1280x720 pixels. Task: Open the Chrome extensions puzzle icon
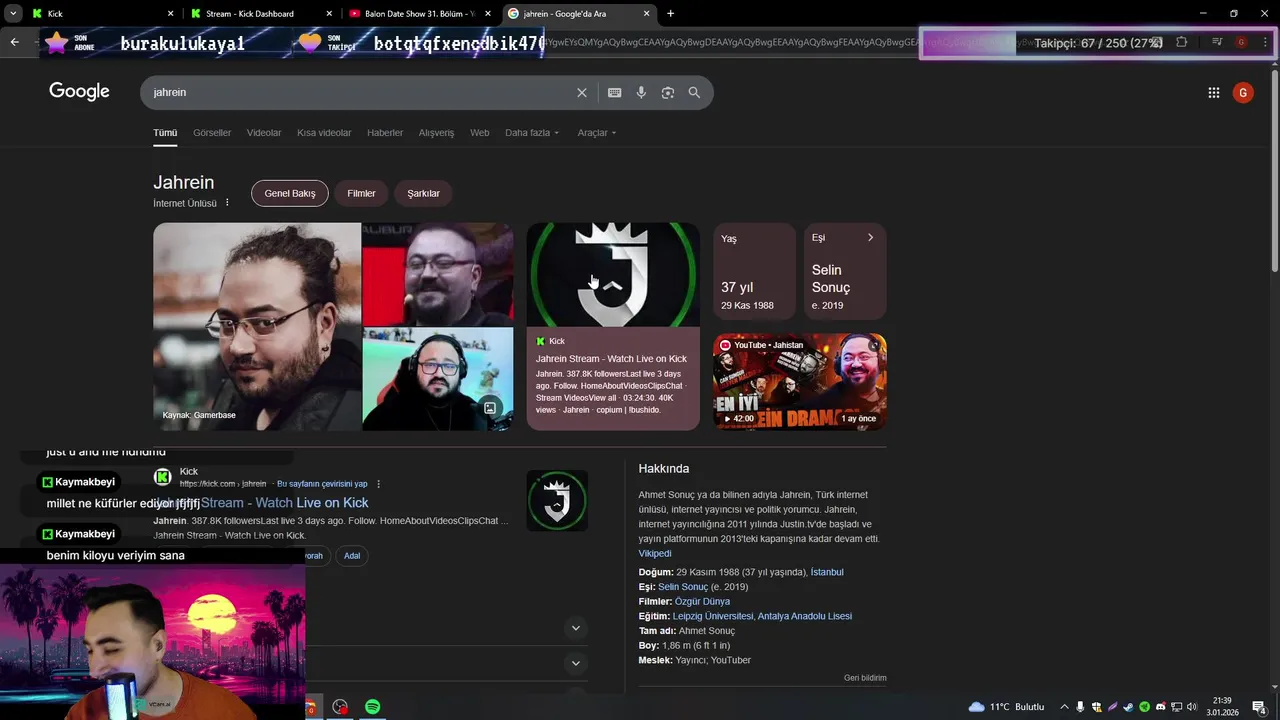pyautogui.click(x=1182, y=42)
